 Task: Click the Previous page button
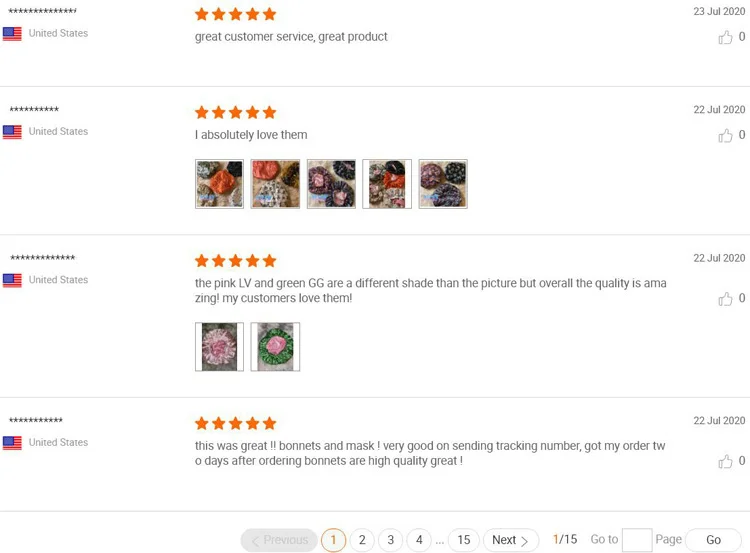tap(279, 540)
